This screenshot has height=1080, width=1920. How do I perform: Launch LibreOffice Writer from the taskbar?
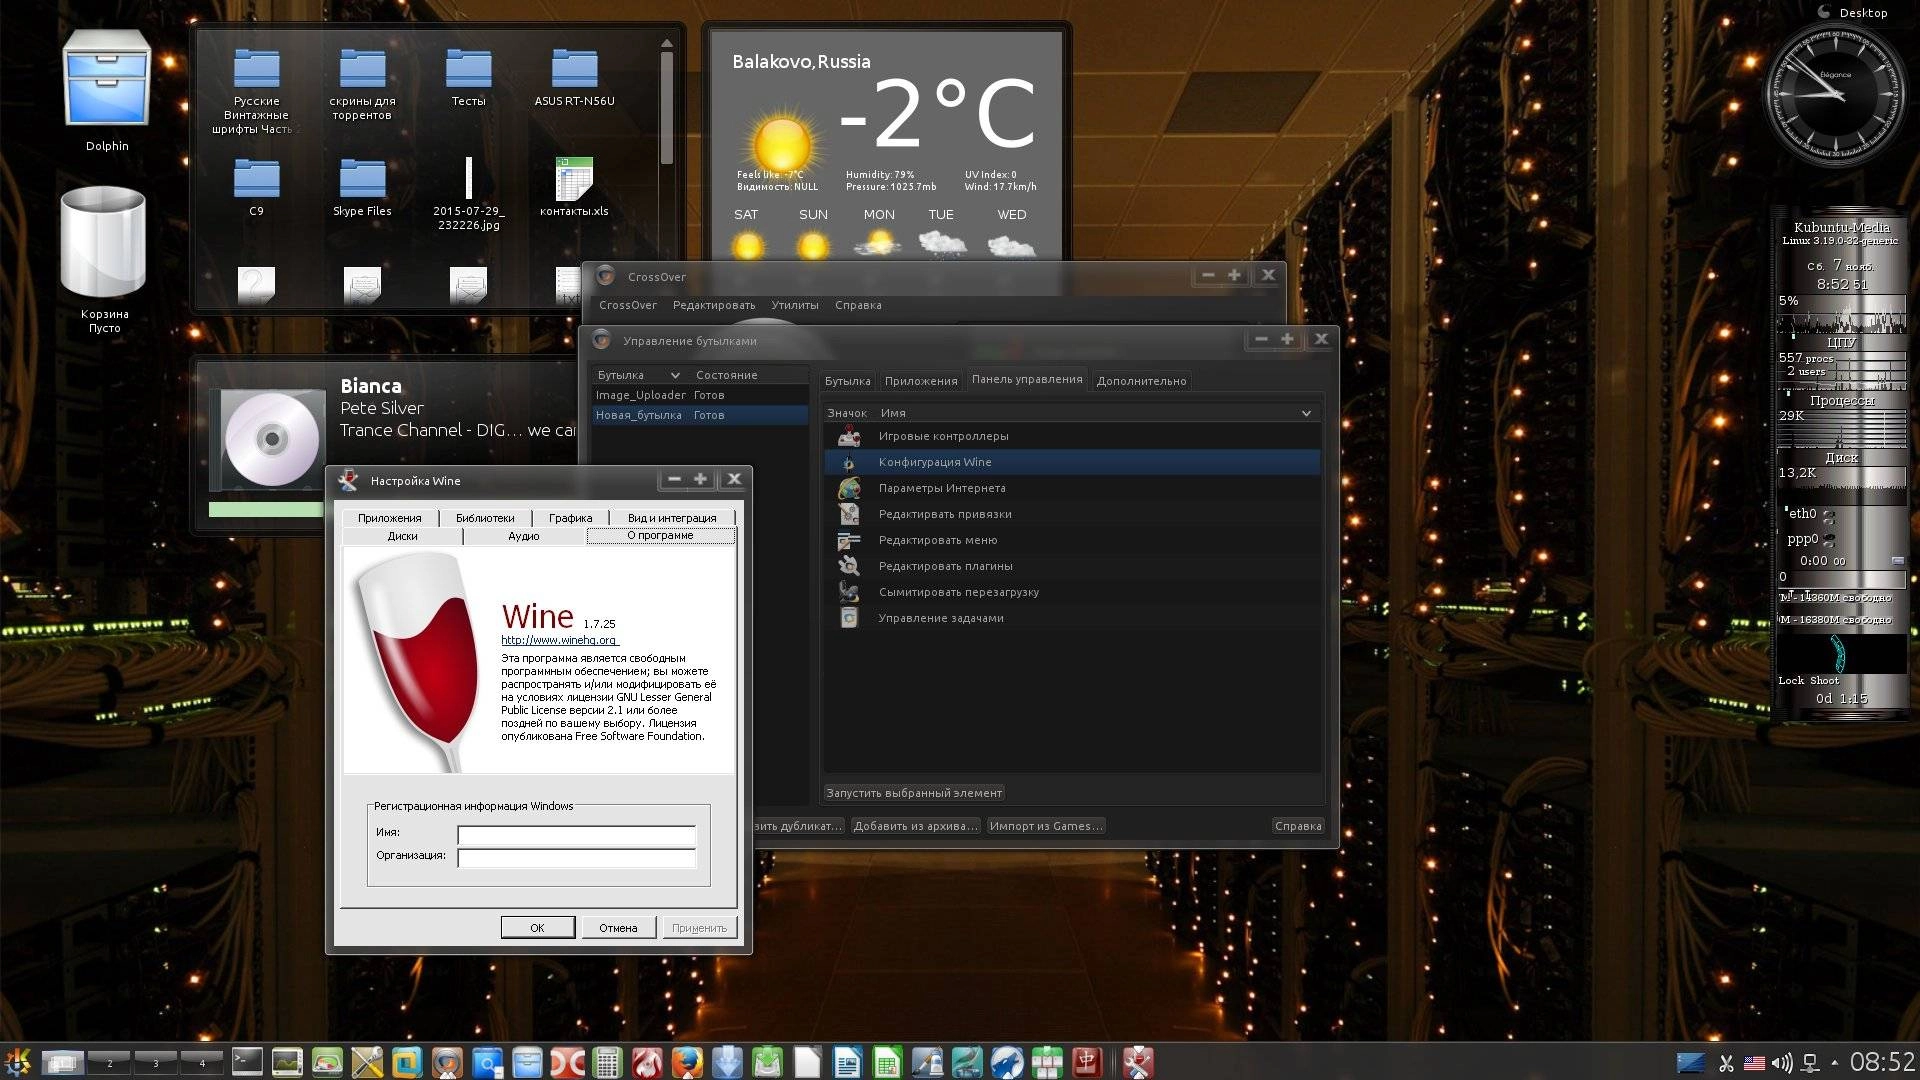pos(847,1061)
